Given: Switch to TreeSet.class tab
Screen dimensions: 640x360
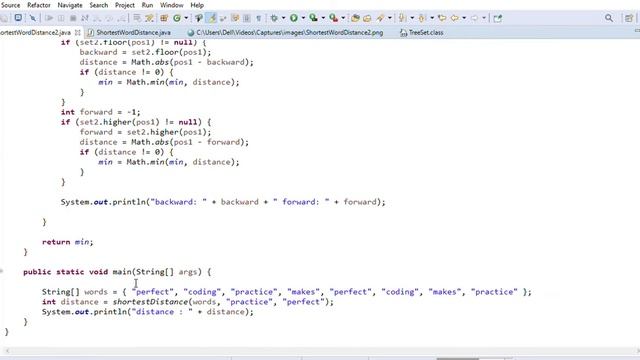Looking at the screenshot, I should click(422, 33).
